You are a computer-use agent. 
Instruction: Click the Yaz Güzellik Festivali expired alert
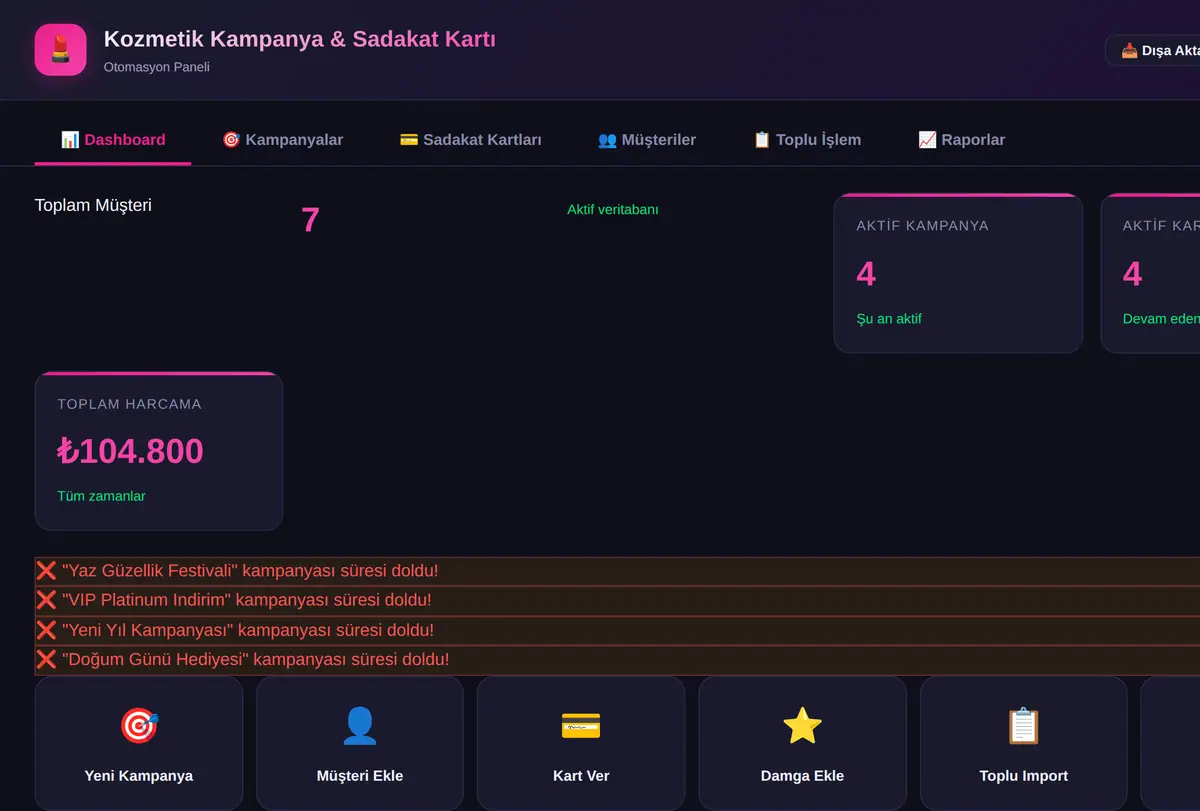617,571
